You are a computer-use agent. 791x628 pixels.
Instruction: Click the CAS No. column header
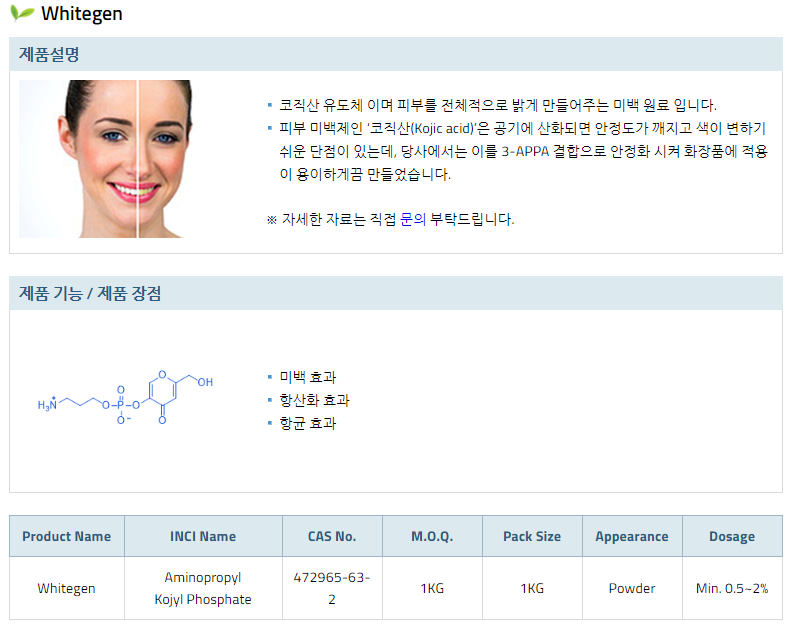(332, 536)
